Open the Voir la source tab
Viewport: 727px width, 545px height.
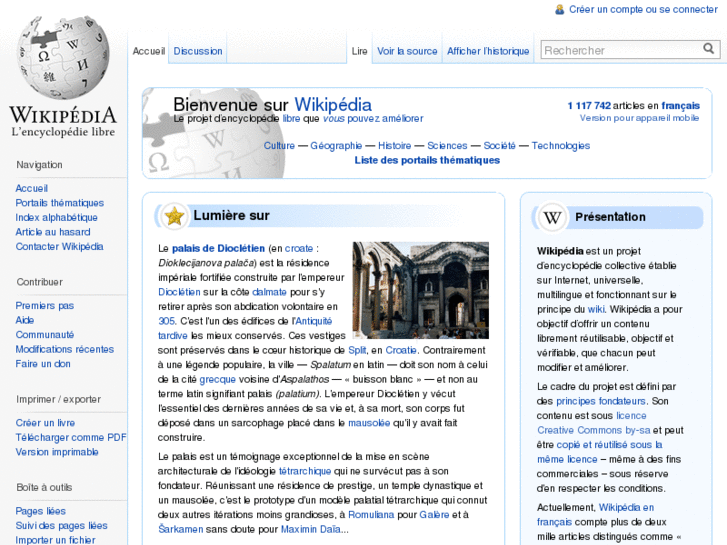[x=407, y=51]
